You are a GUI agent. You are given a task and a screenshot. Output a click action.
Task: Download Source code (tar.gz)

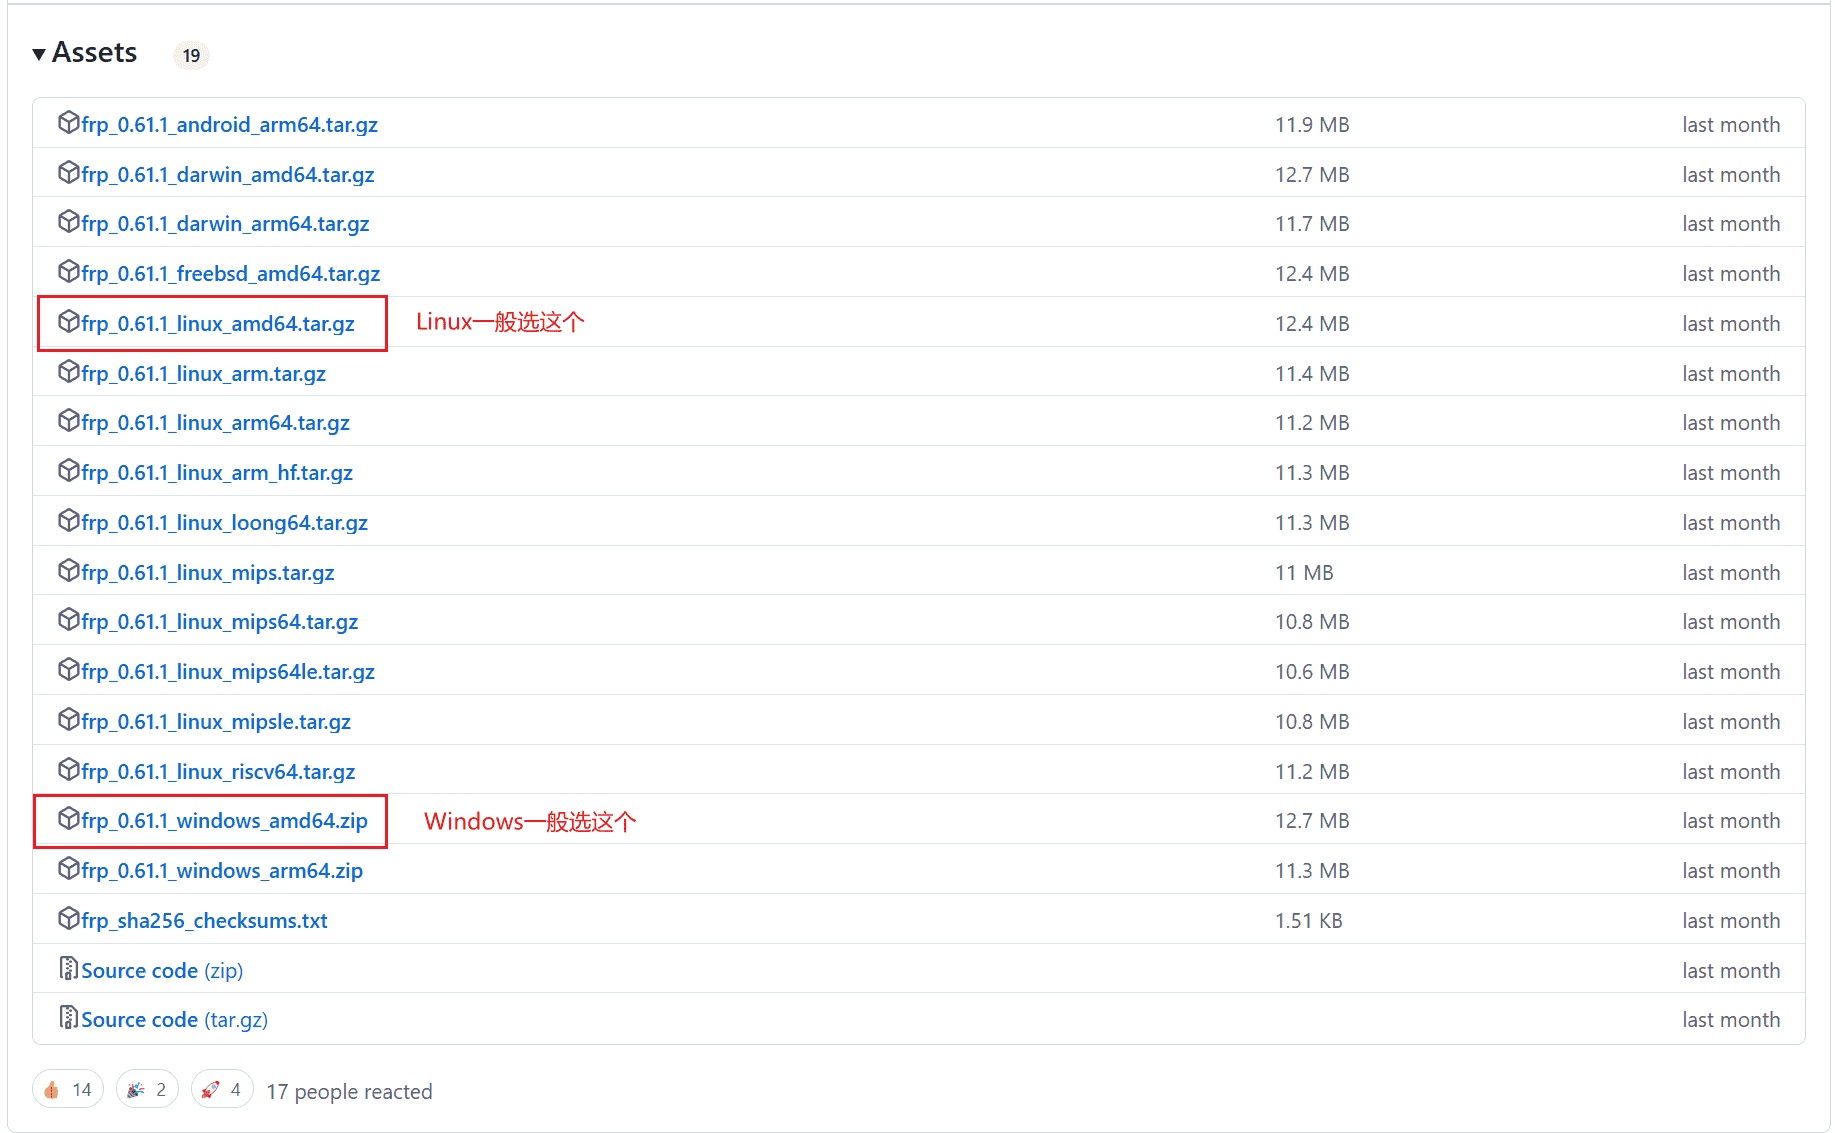click(x=174, y=1020)
